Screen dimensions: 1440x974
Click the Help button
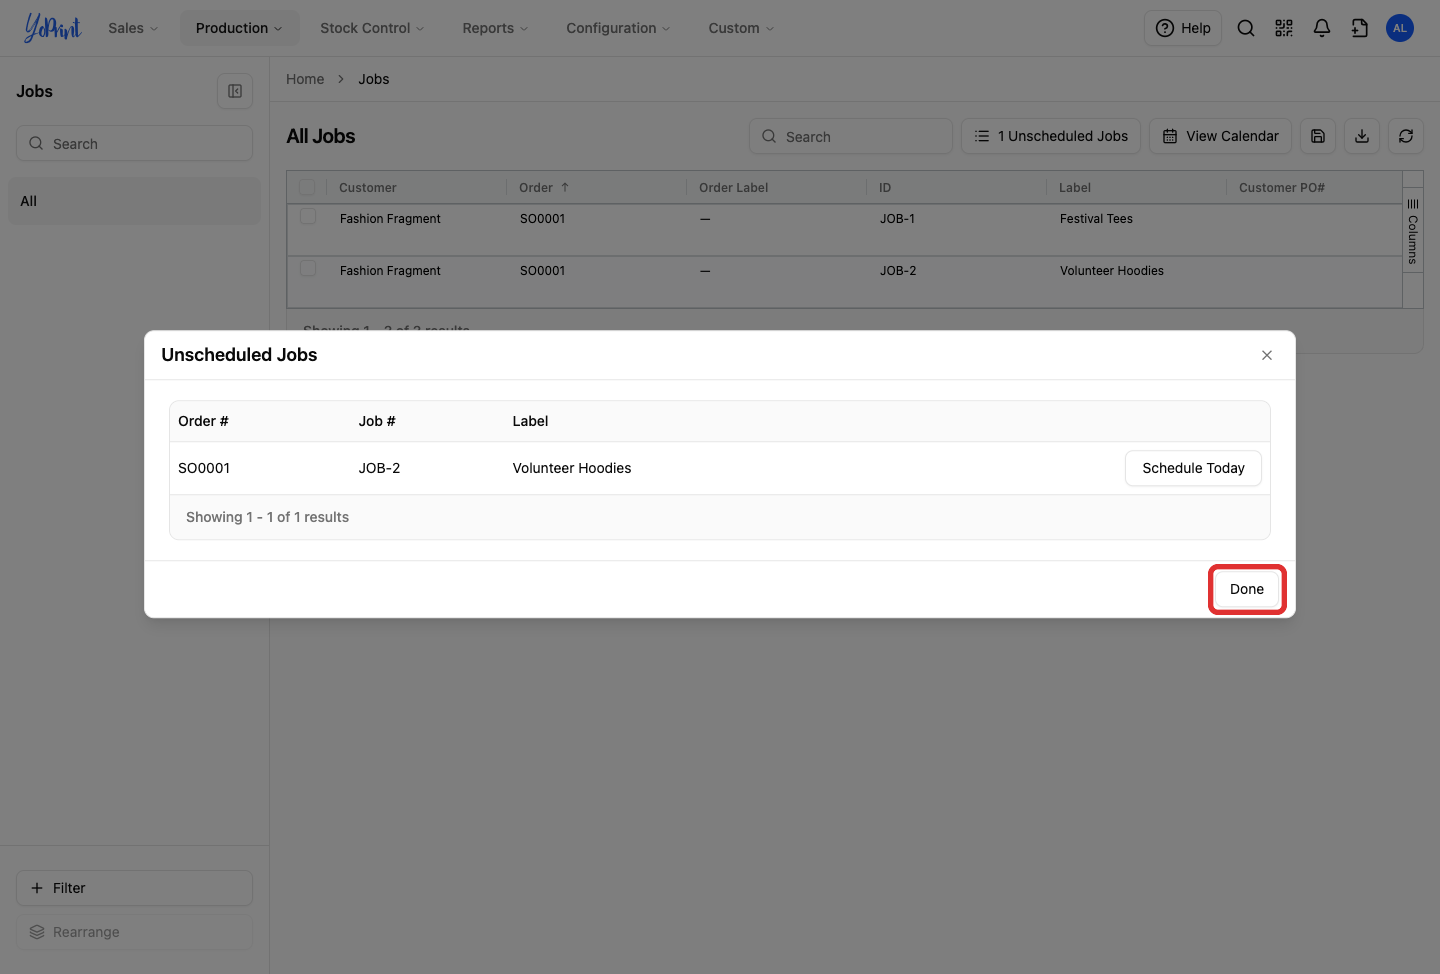click(1183, 28)
